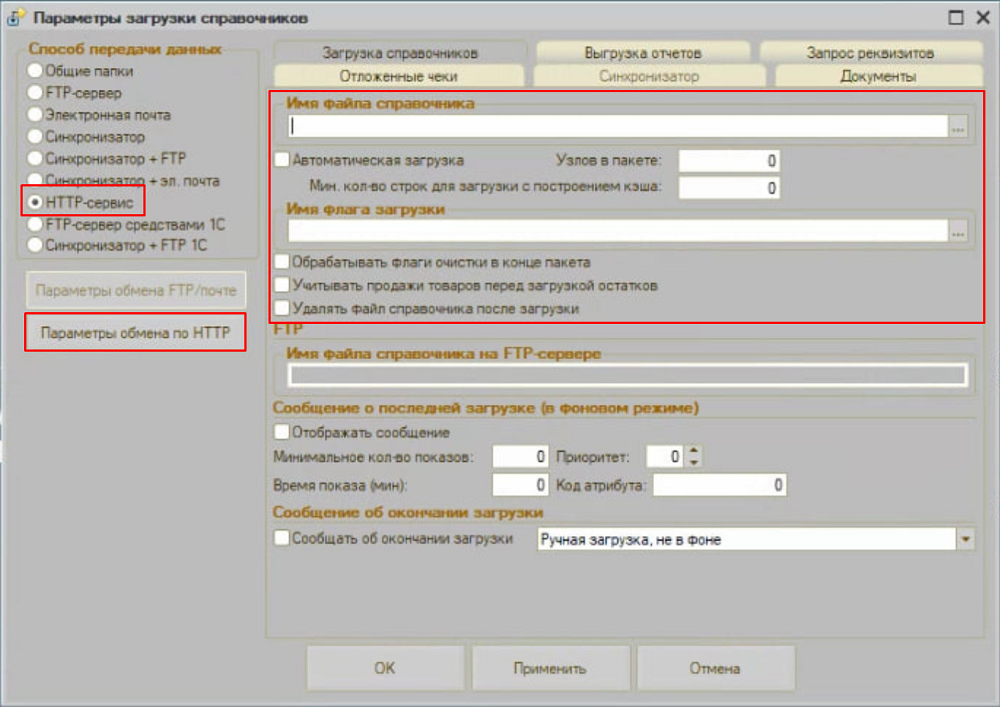Viewport: 1000px width, 707px height.
Task: Open the Отложенные чеки tab
Action: [398, 76]
